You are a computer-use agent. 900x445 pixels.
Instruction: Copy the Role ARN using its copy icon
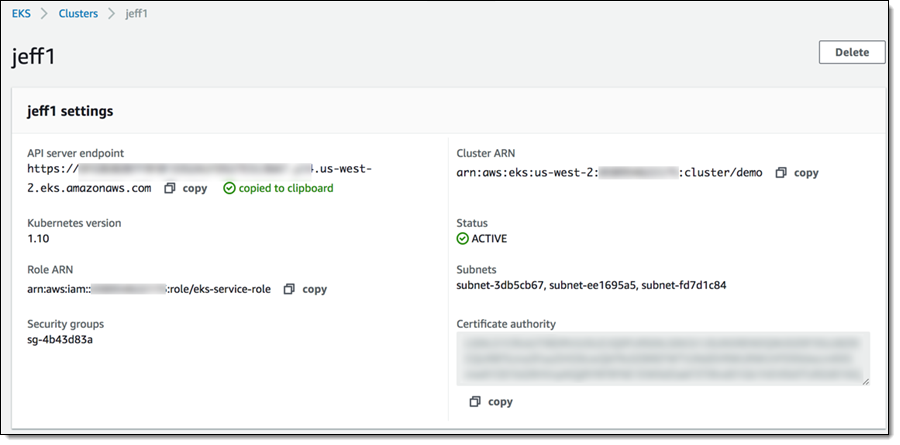(x=289, y=289)
